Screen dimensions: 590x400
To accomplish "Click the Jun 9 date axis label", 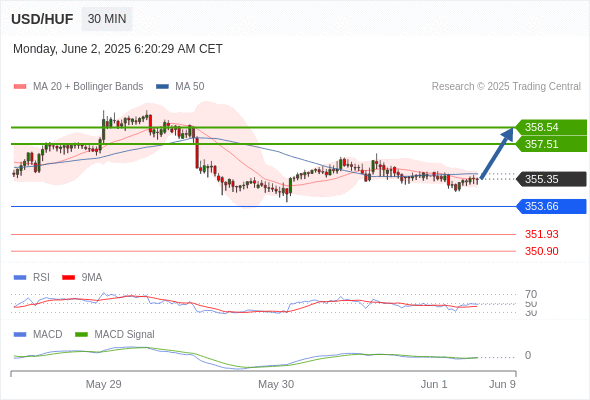I will [502, 384].
